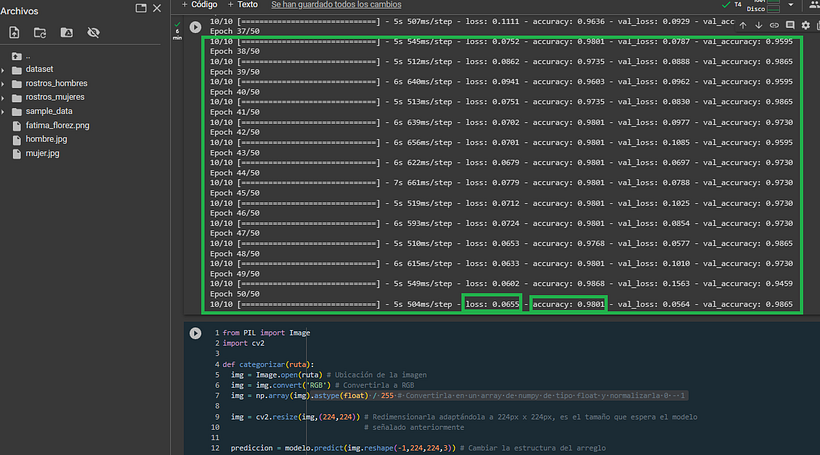
Task: Select the fatima_florez.png file
Action: (58, 126)
